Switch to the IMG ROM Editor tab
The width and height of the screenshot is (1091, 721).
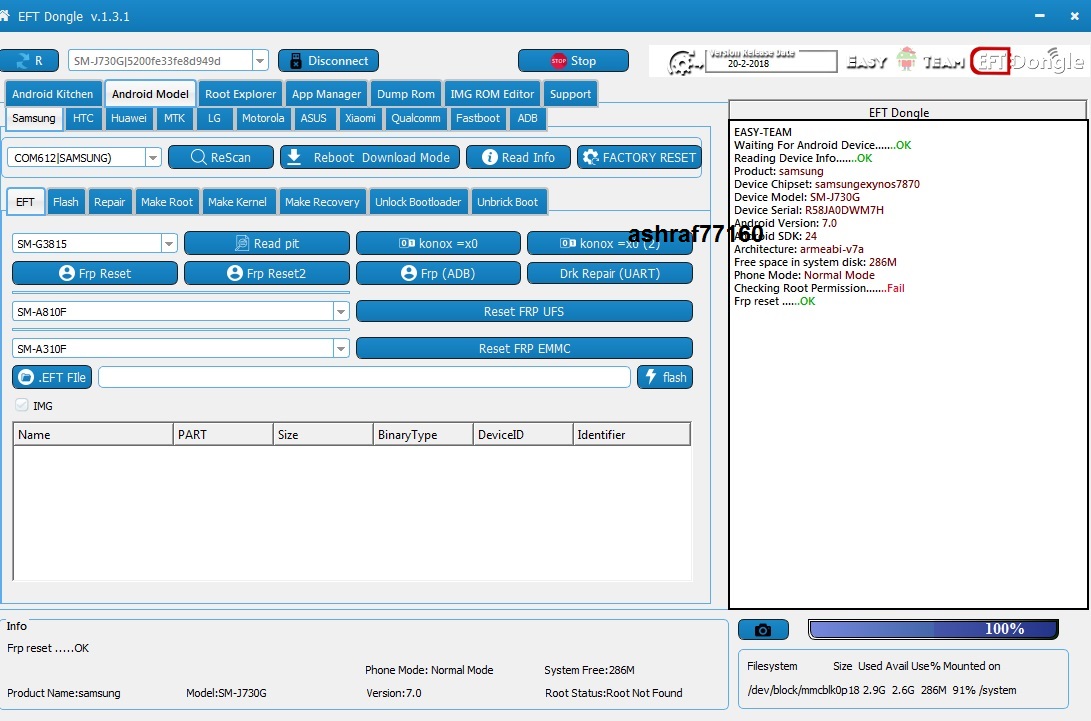[x=492, y=94]
